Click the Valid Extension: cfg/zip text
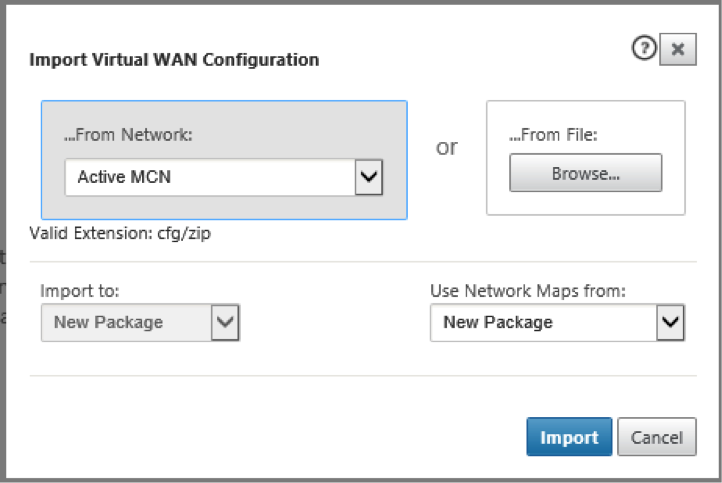This screenshot has width=722, height=483. (x=120, y=233)
